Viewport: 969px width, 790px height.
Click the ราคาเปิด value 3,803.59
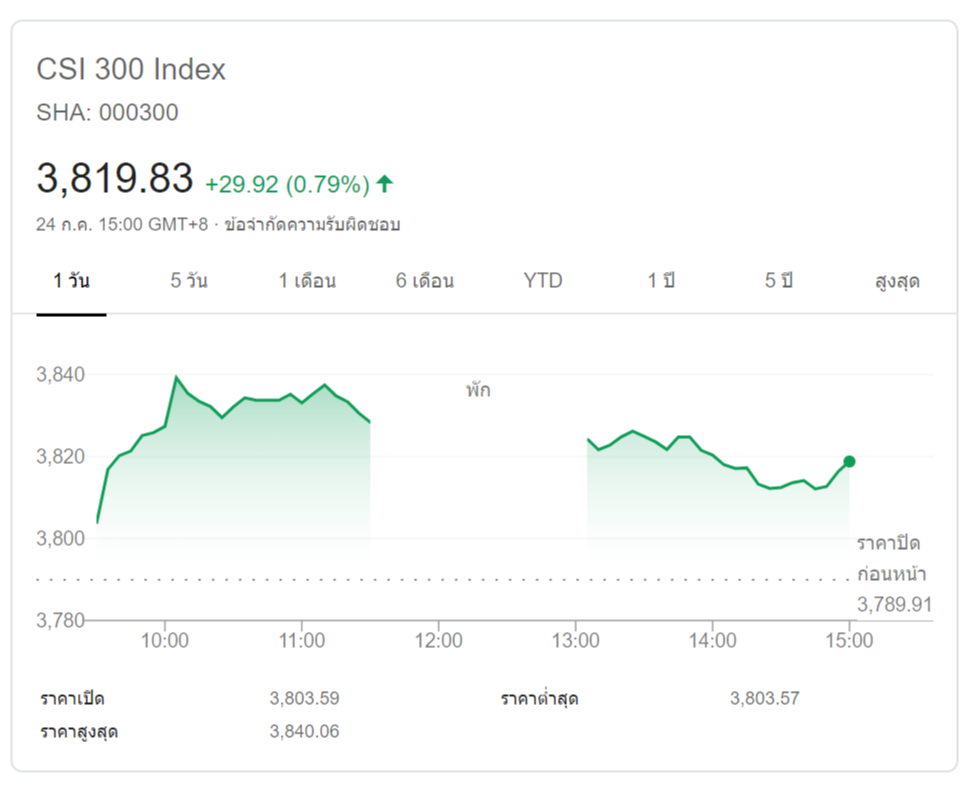pyautogui.click(x=304, y=698)
